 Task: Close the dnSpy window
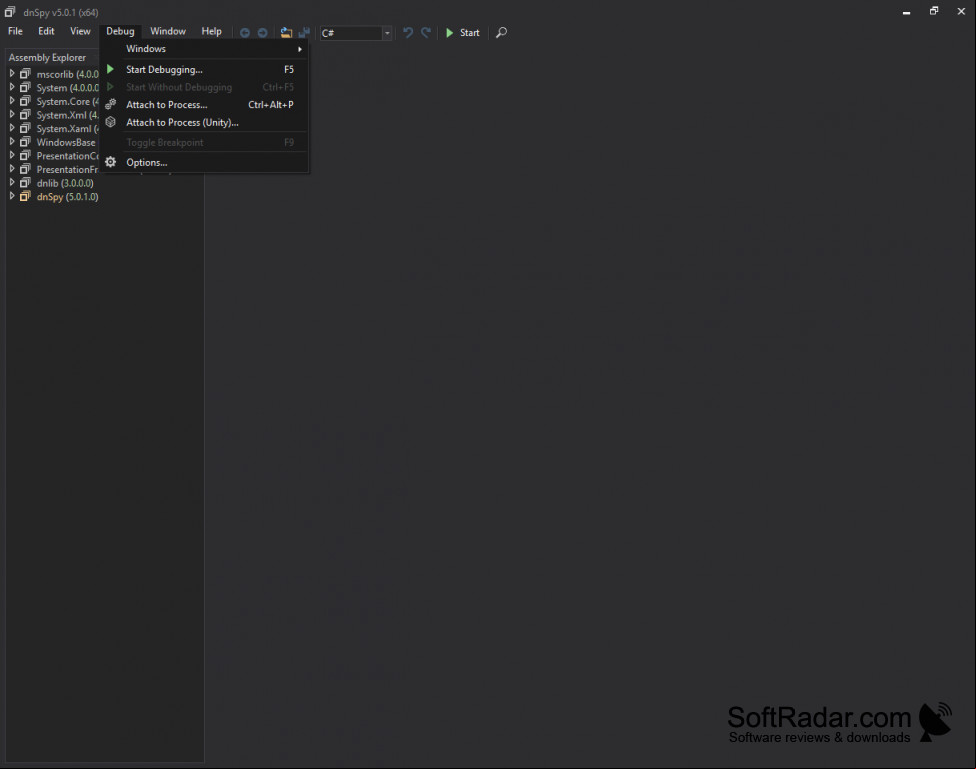coord(961,11)
